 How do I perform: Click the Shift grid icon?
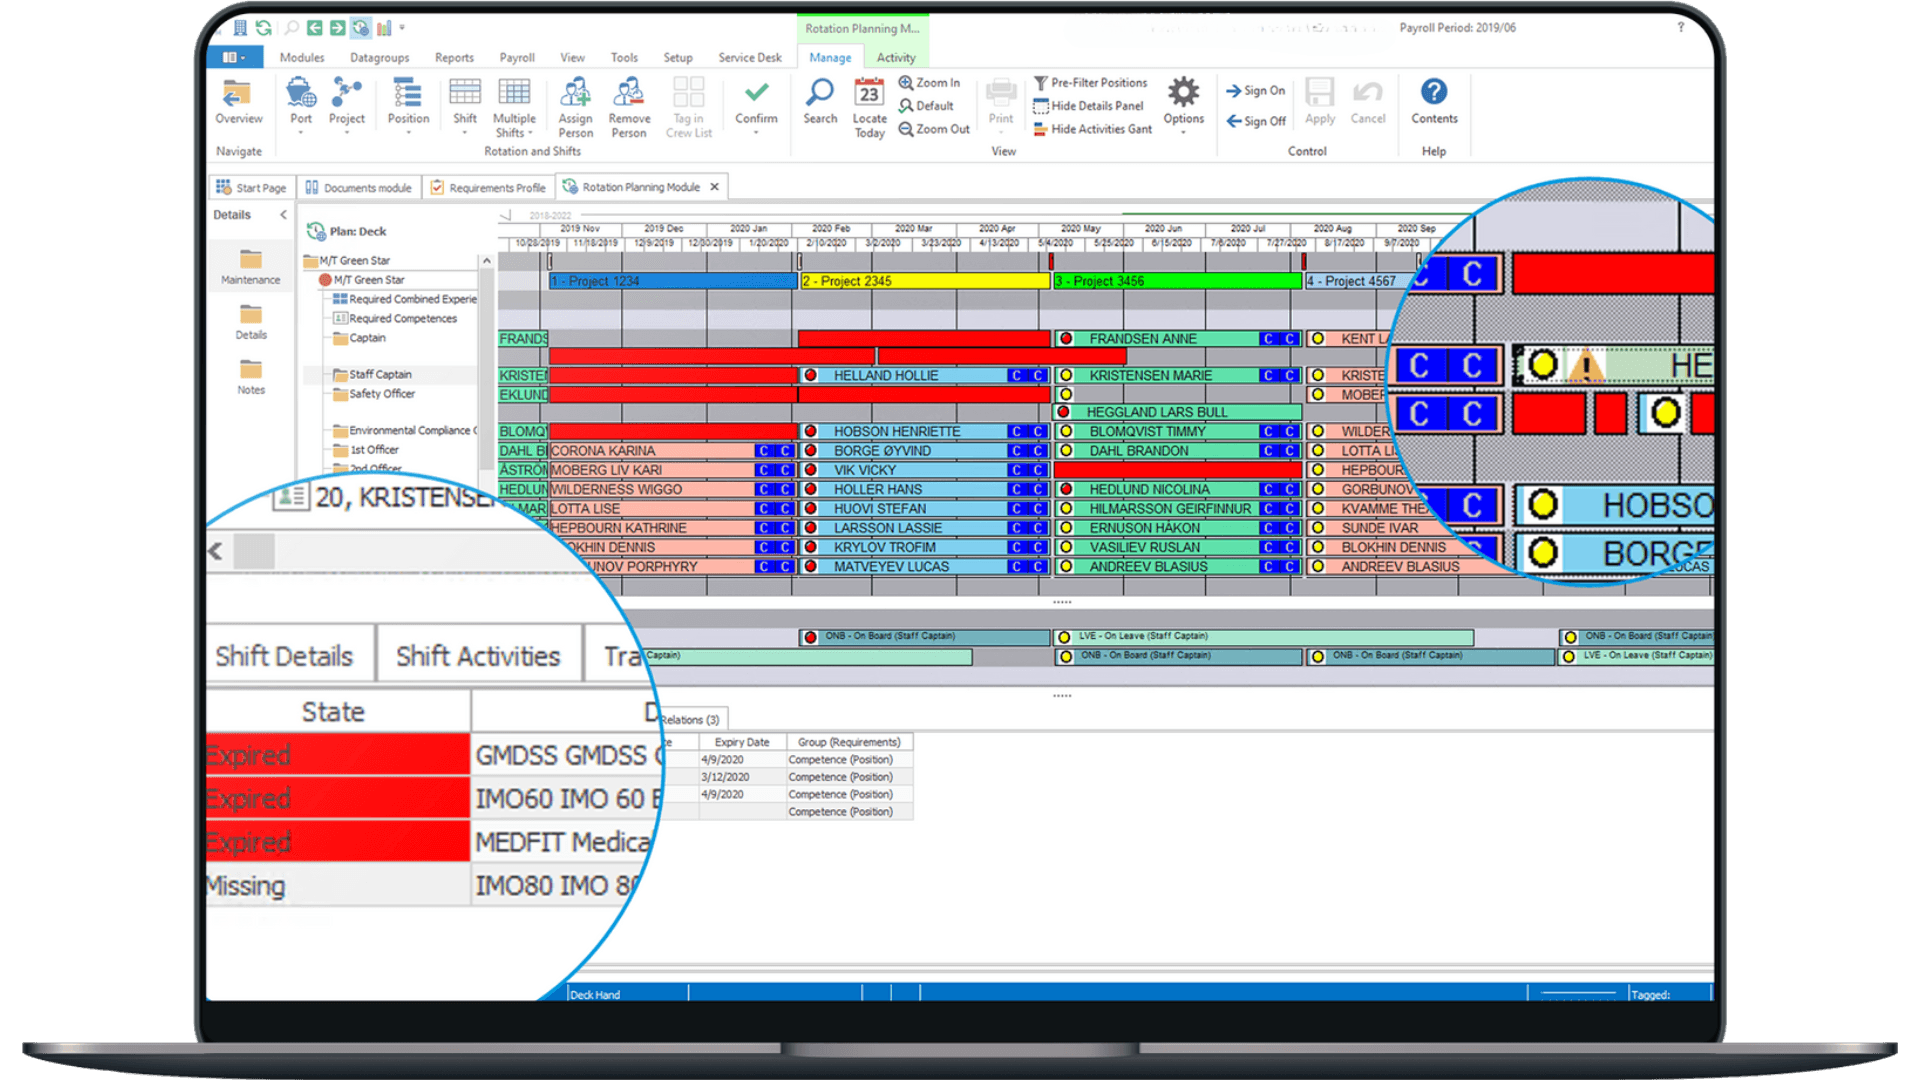(x=464, y=93)
